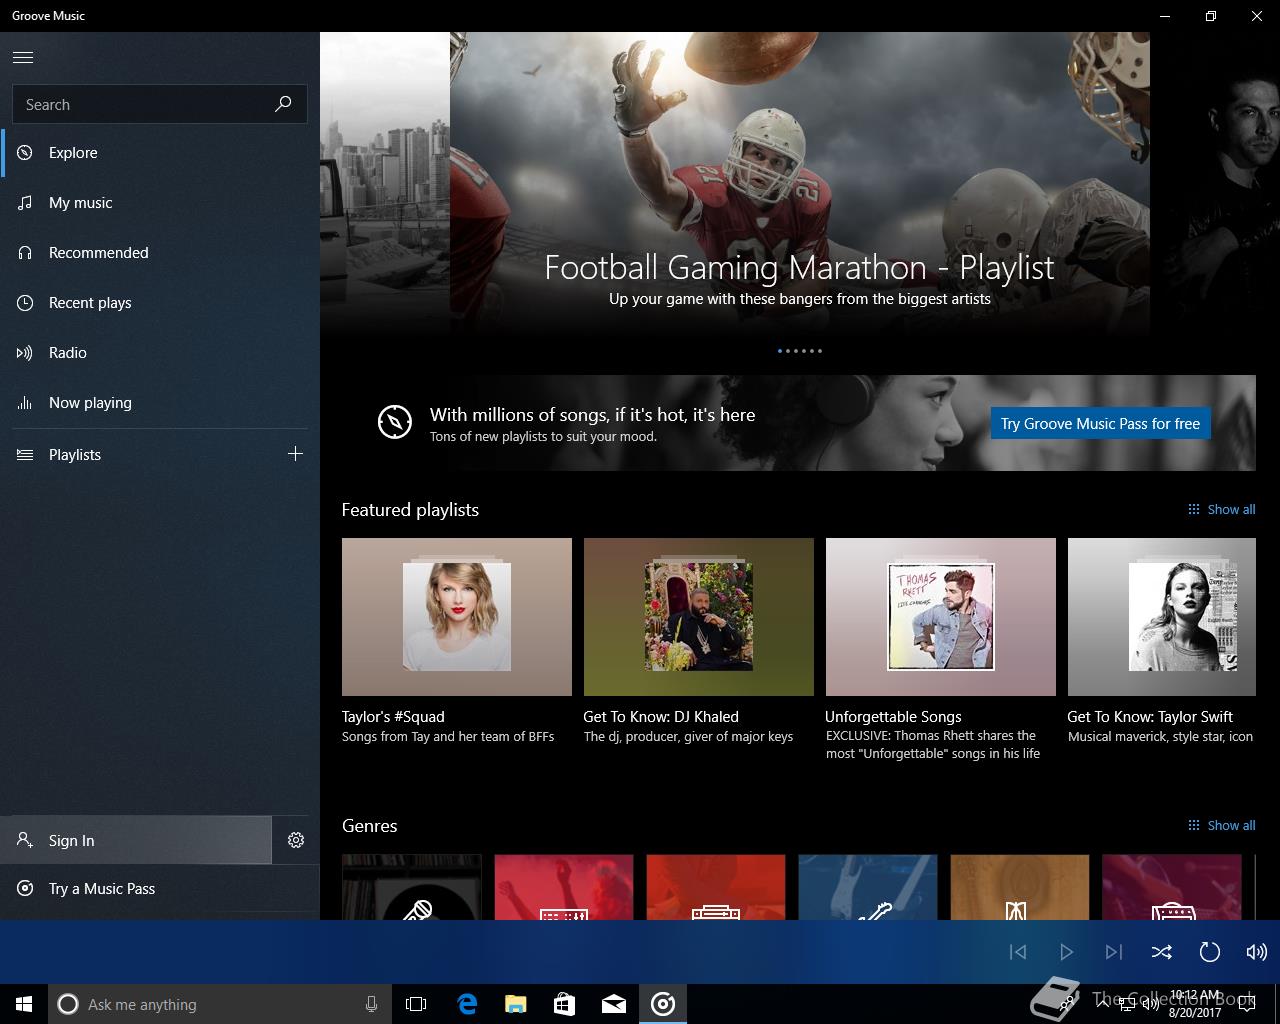Open the hamburger navigation menu

pyautogui.click(x=23, y=57)
